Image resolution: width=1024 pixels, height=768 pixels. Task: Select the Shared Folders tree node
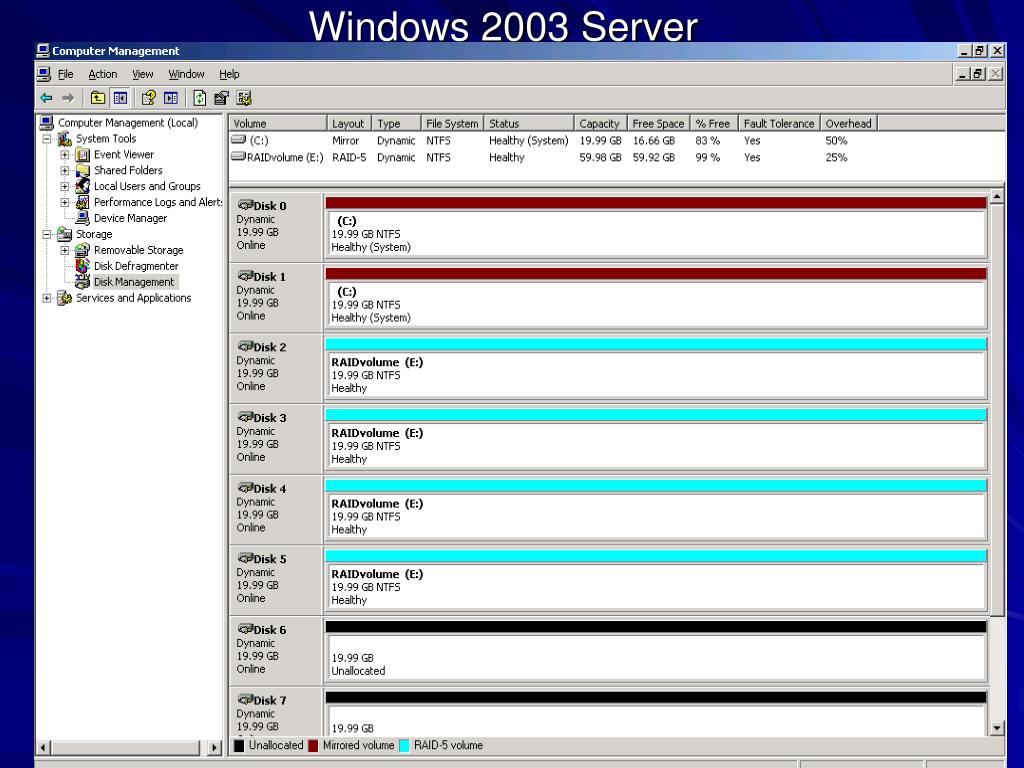click(128, 170)
